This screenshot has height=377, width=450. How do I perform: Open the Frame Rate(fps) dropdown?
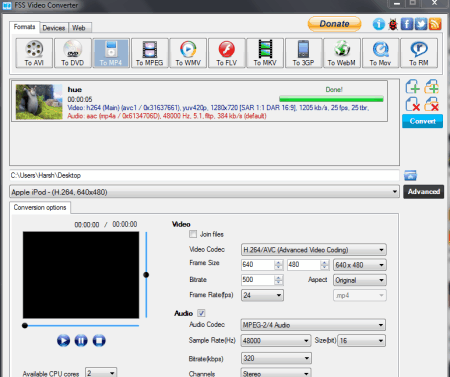(x=262, y=295)
